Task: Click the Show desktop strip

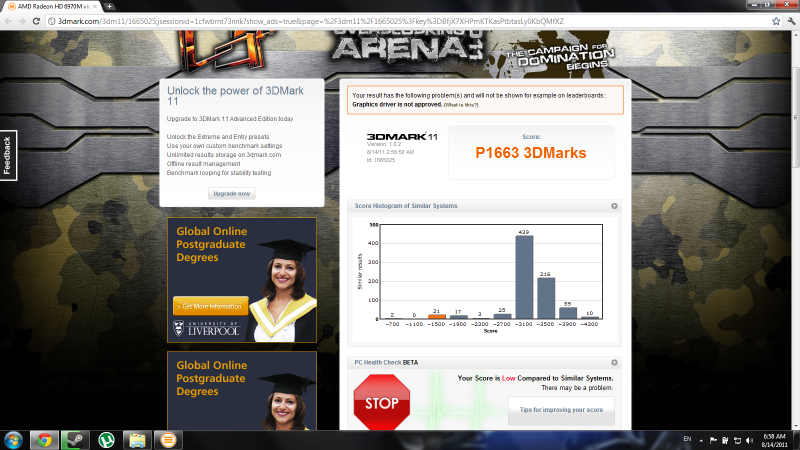Action: [x=796, y=440]
